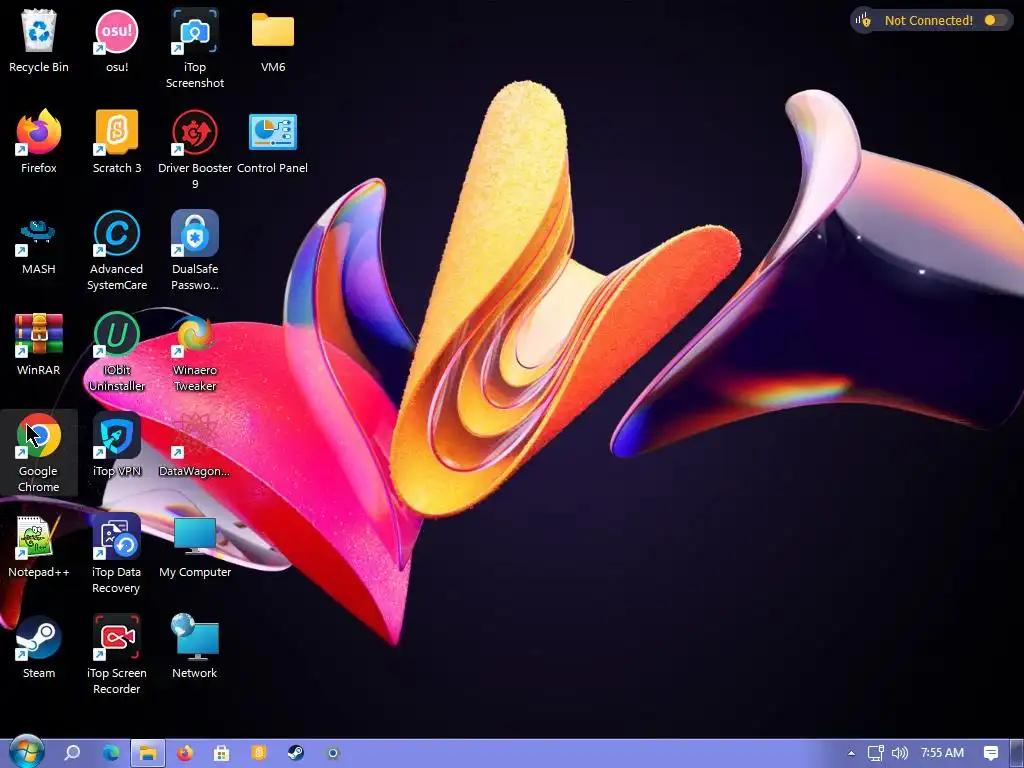1024x768 pixels.
Task: Expand the hidden tray icons arrow
Action: pos(851,753)
